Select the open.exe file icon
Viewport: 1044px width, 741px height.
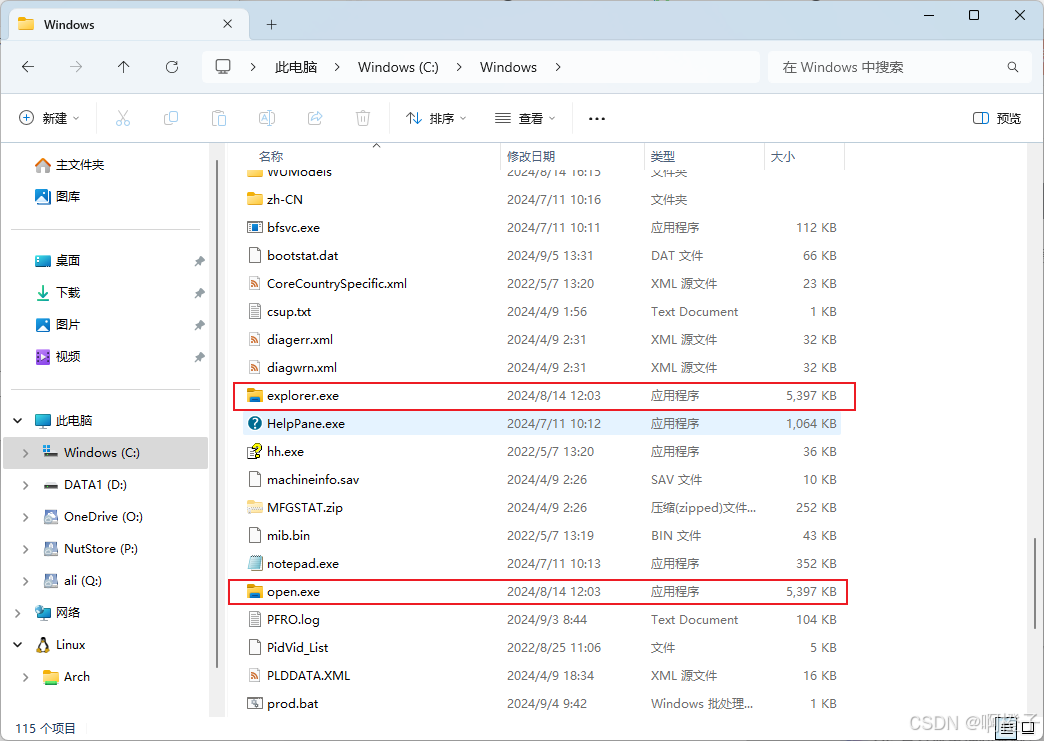tap(254, 591)
